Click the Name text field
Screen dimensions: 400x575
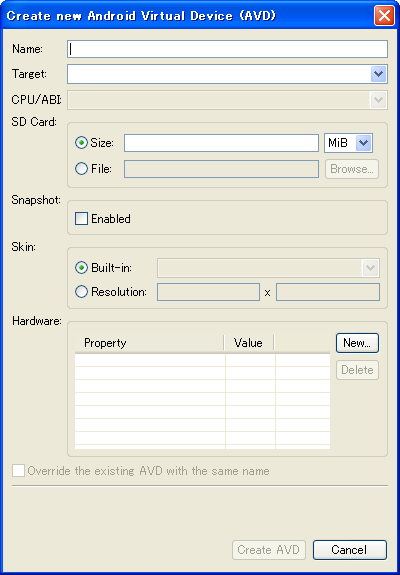coord(227,49)
